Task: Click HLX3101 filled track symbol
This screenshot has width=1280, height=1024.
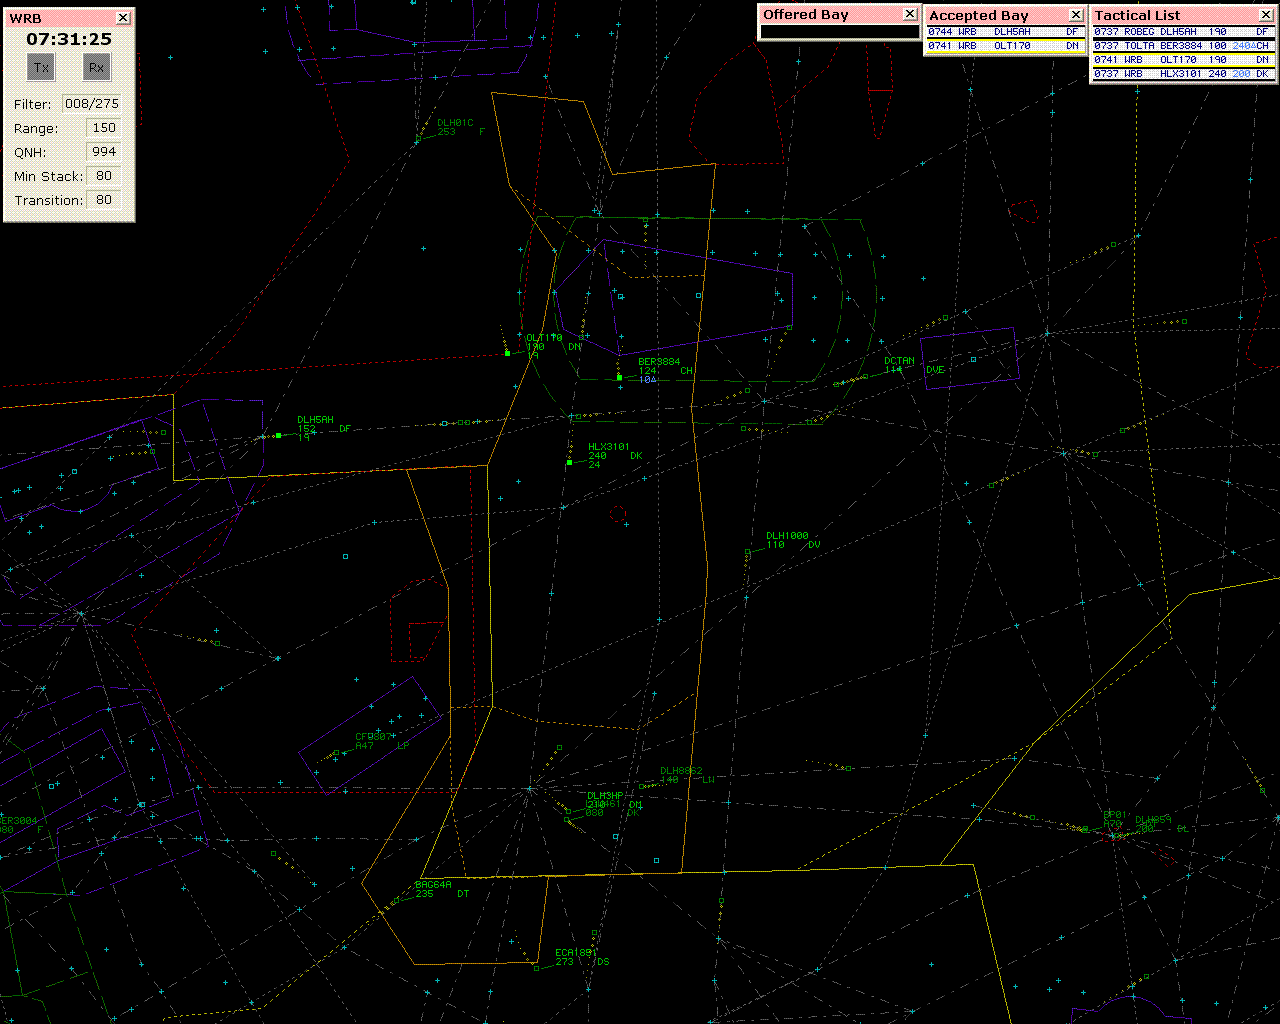Action: pos(569,462)
